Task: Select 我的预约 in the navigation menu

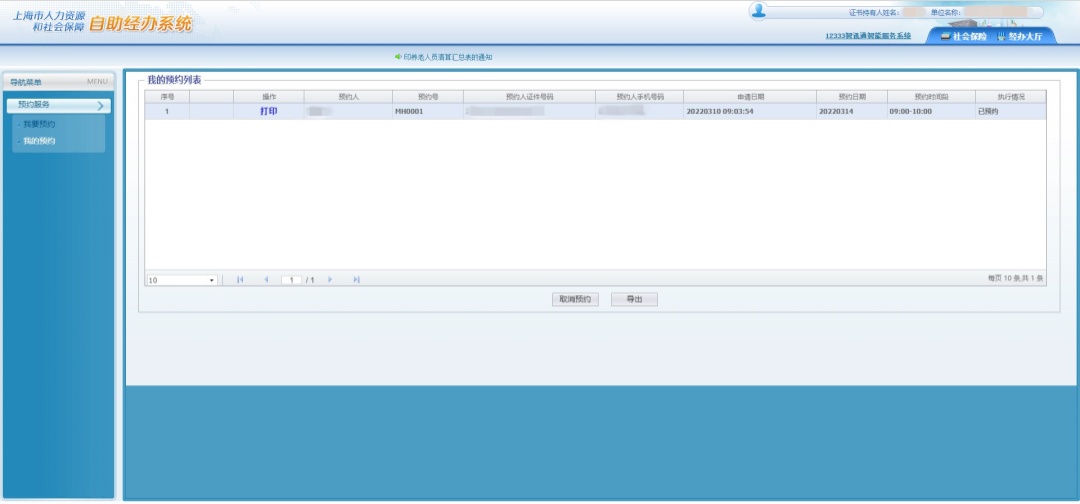Action: pos(40,141)
